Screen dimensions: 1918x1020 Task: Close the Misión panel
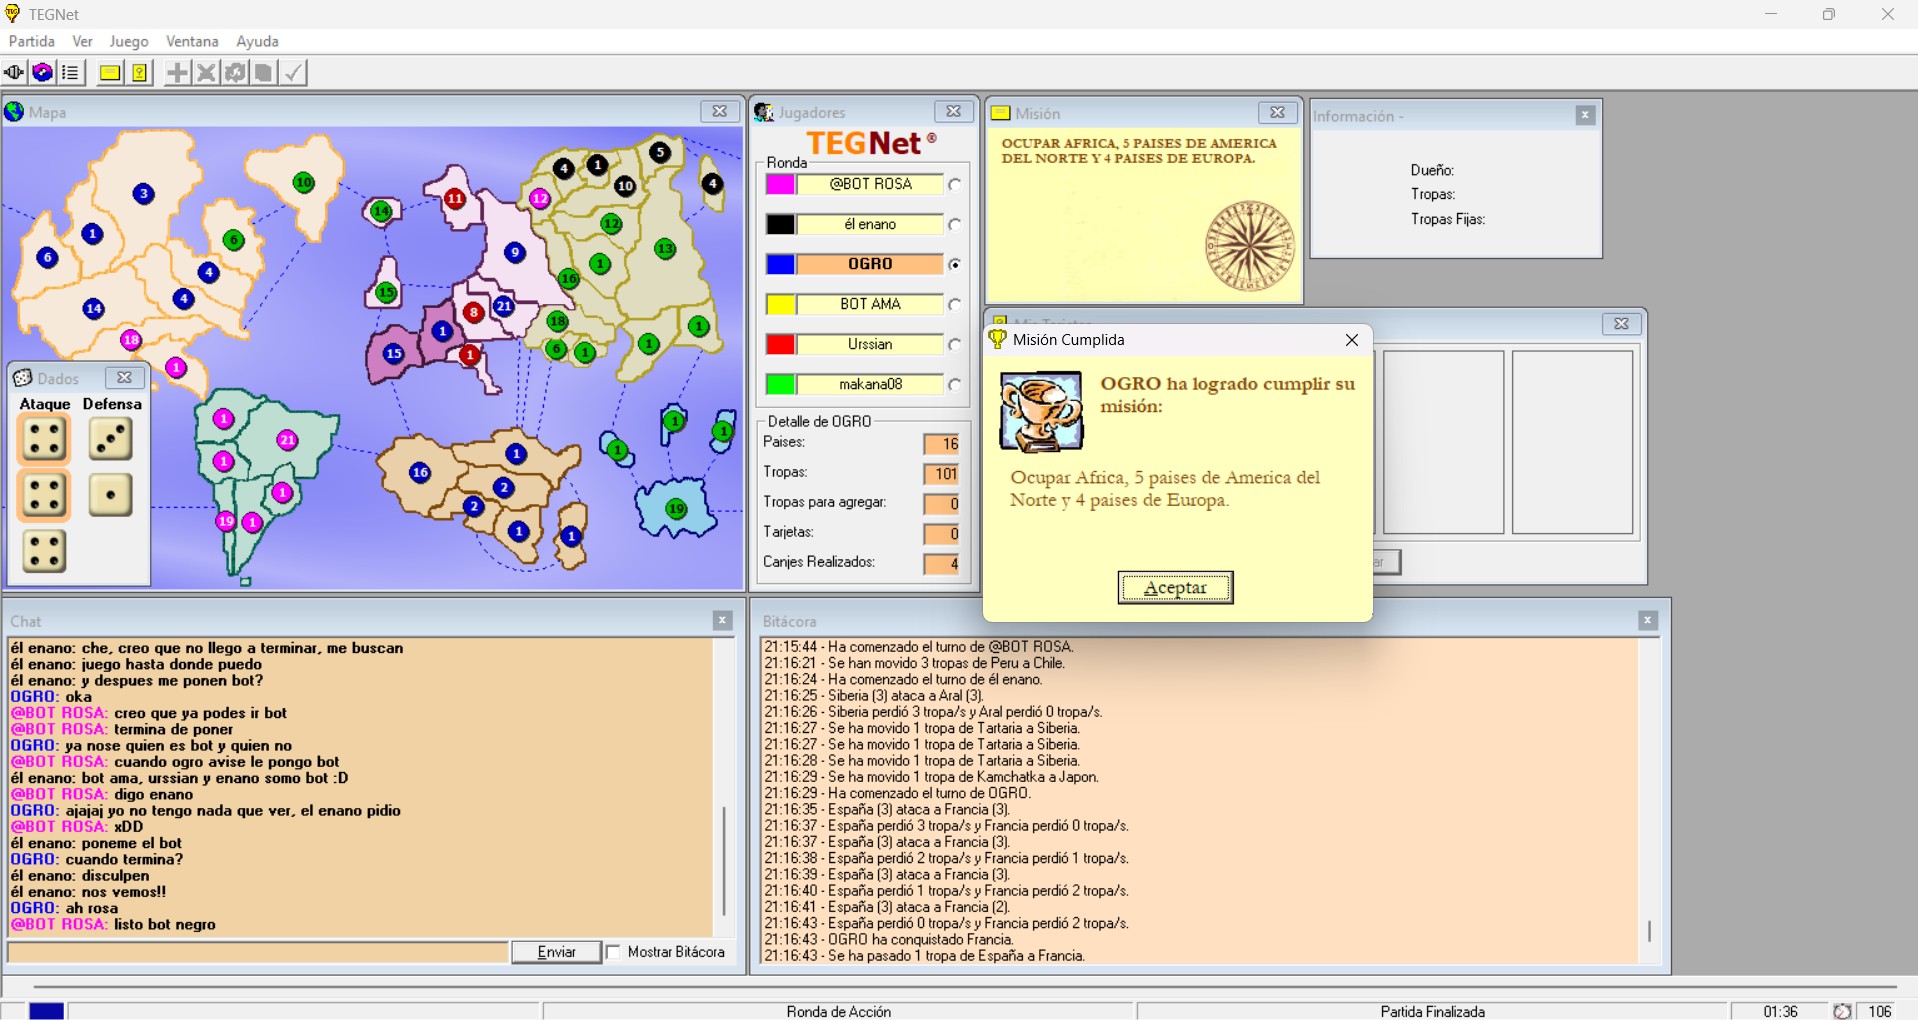[1277, 113]
